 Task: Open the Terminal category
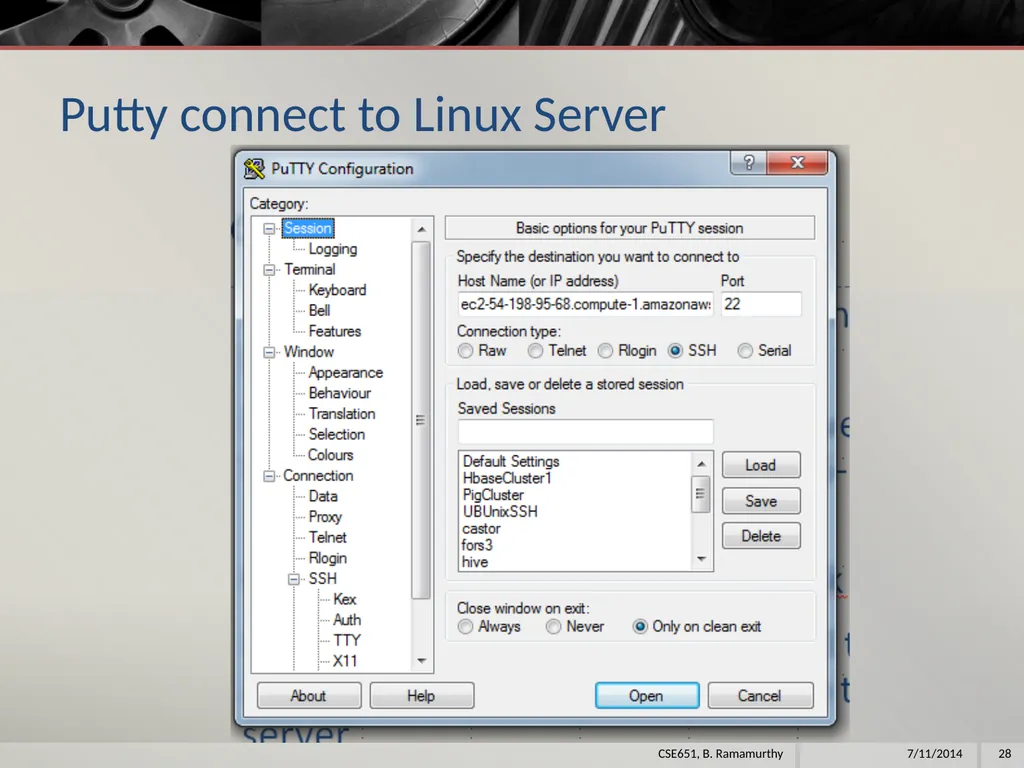[x=310, y=269]
